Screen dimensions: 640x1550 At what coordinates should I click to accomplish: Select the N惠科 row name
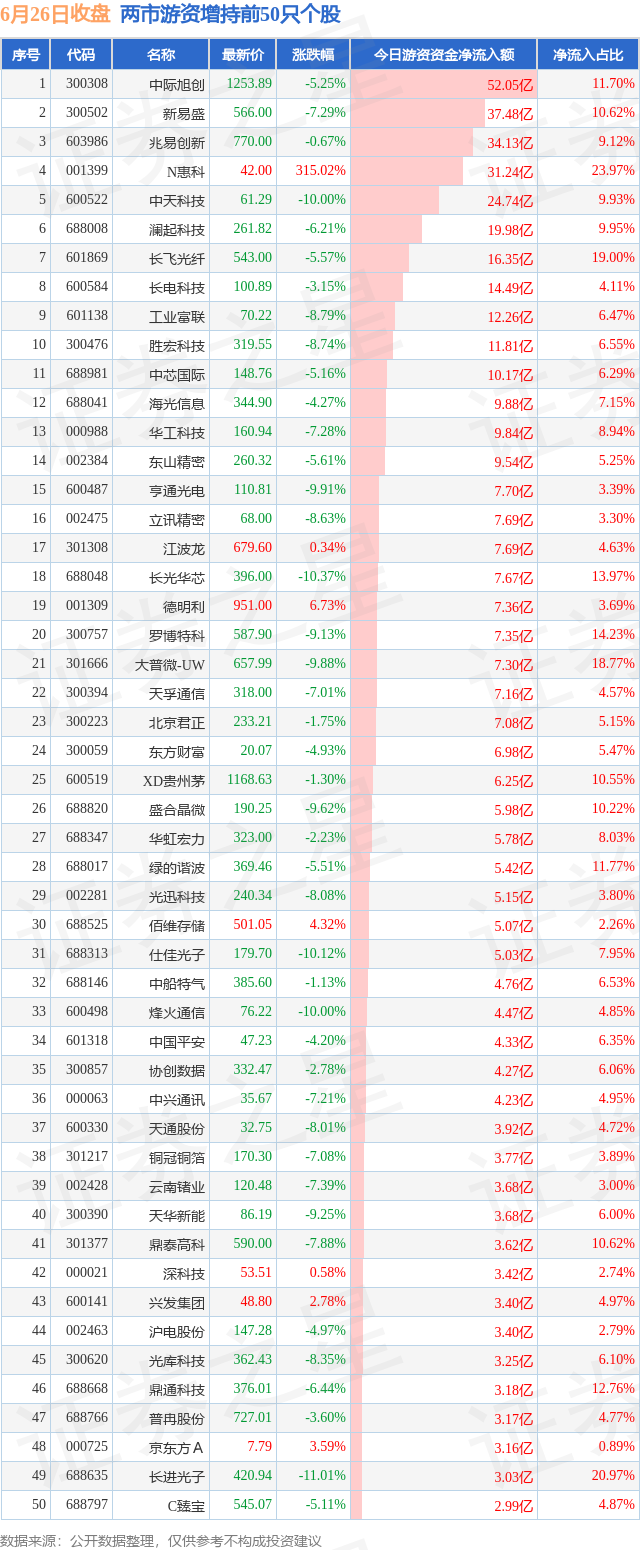pyautogui.click(x=185, y=171)
